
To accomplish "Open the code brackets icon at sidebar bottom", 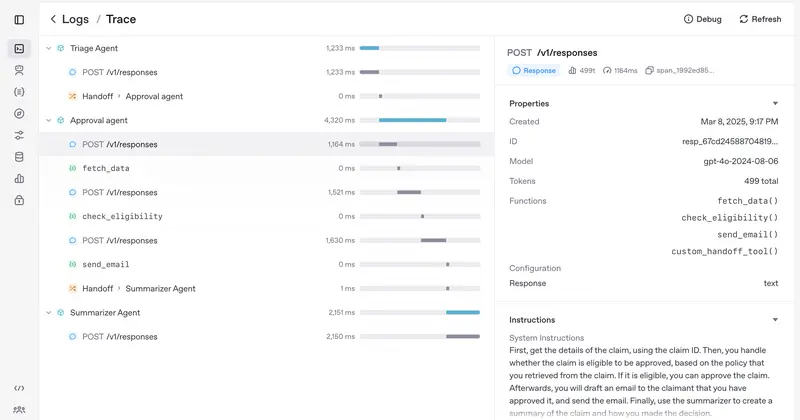I will pos(19,388).
